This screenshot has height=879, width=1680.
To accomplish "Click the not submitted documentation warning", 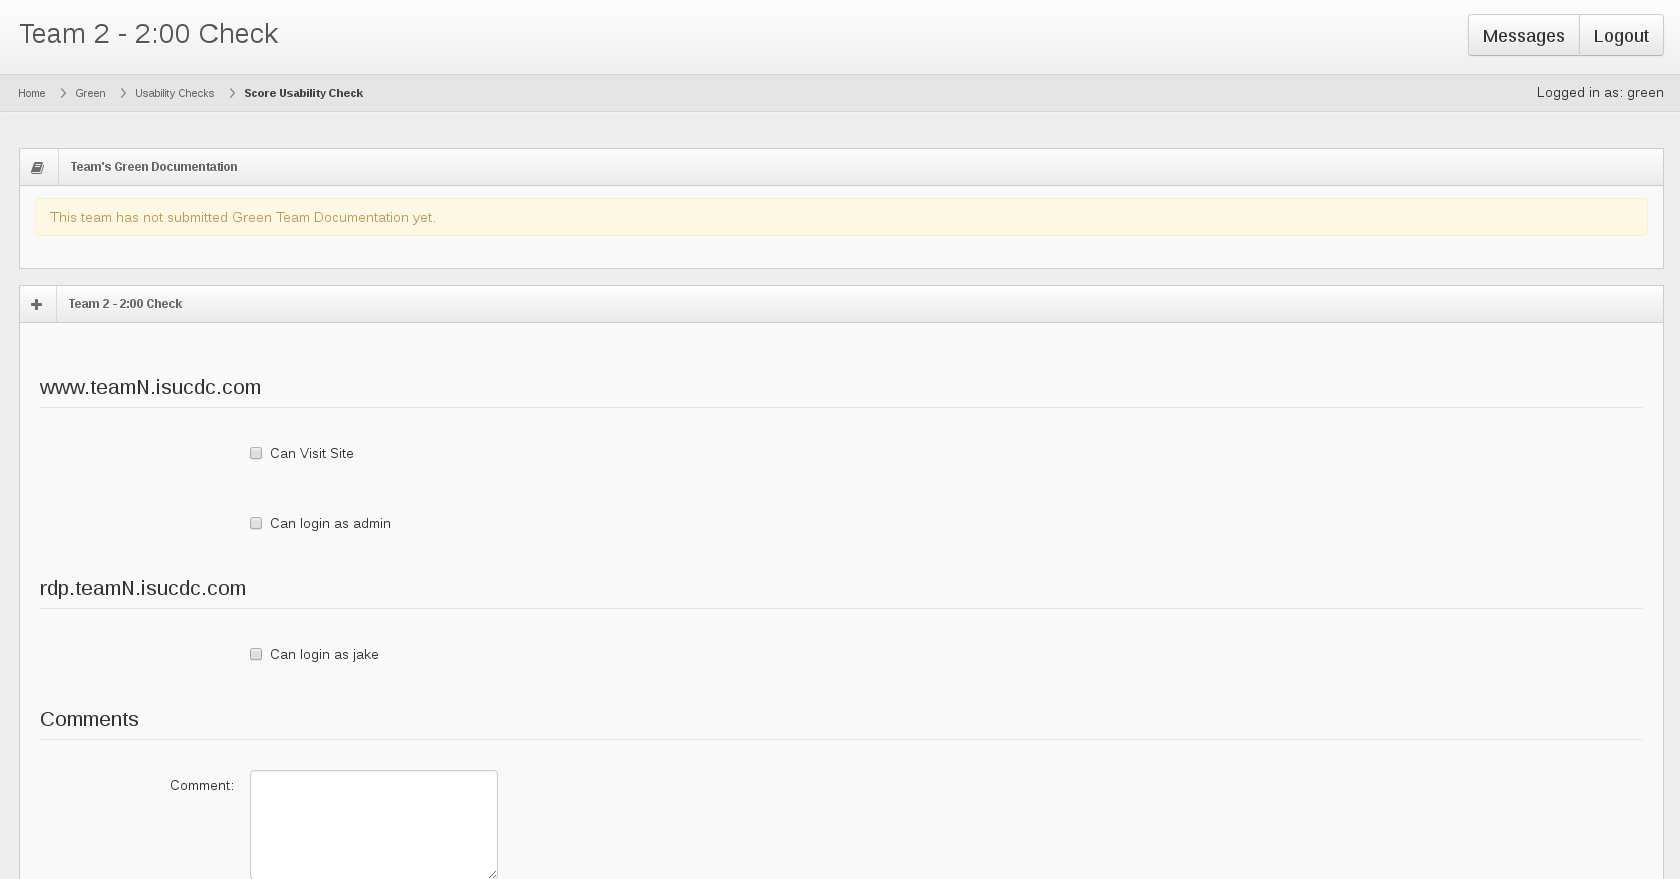I will click(841, 217).
